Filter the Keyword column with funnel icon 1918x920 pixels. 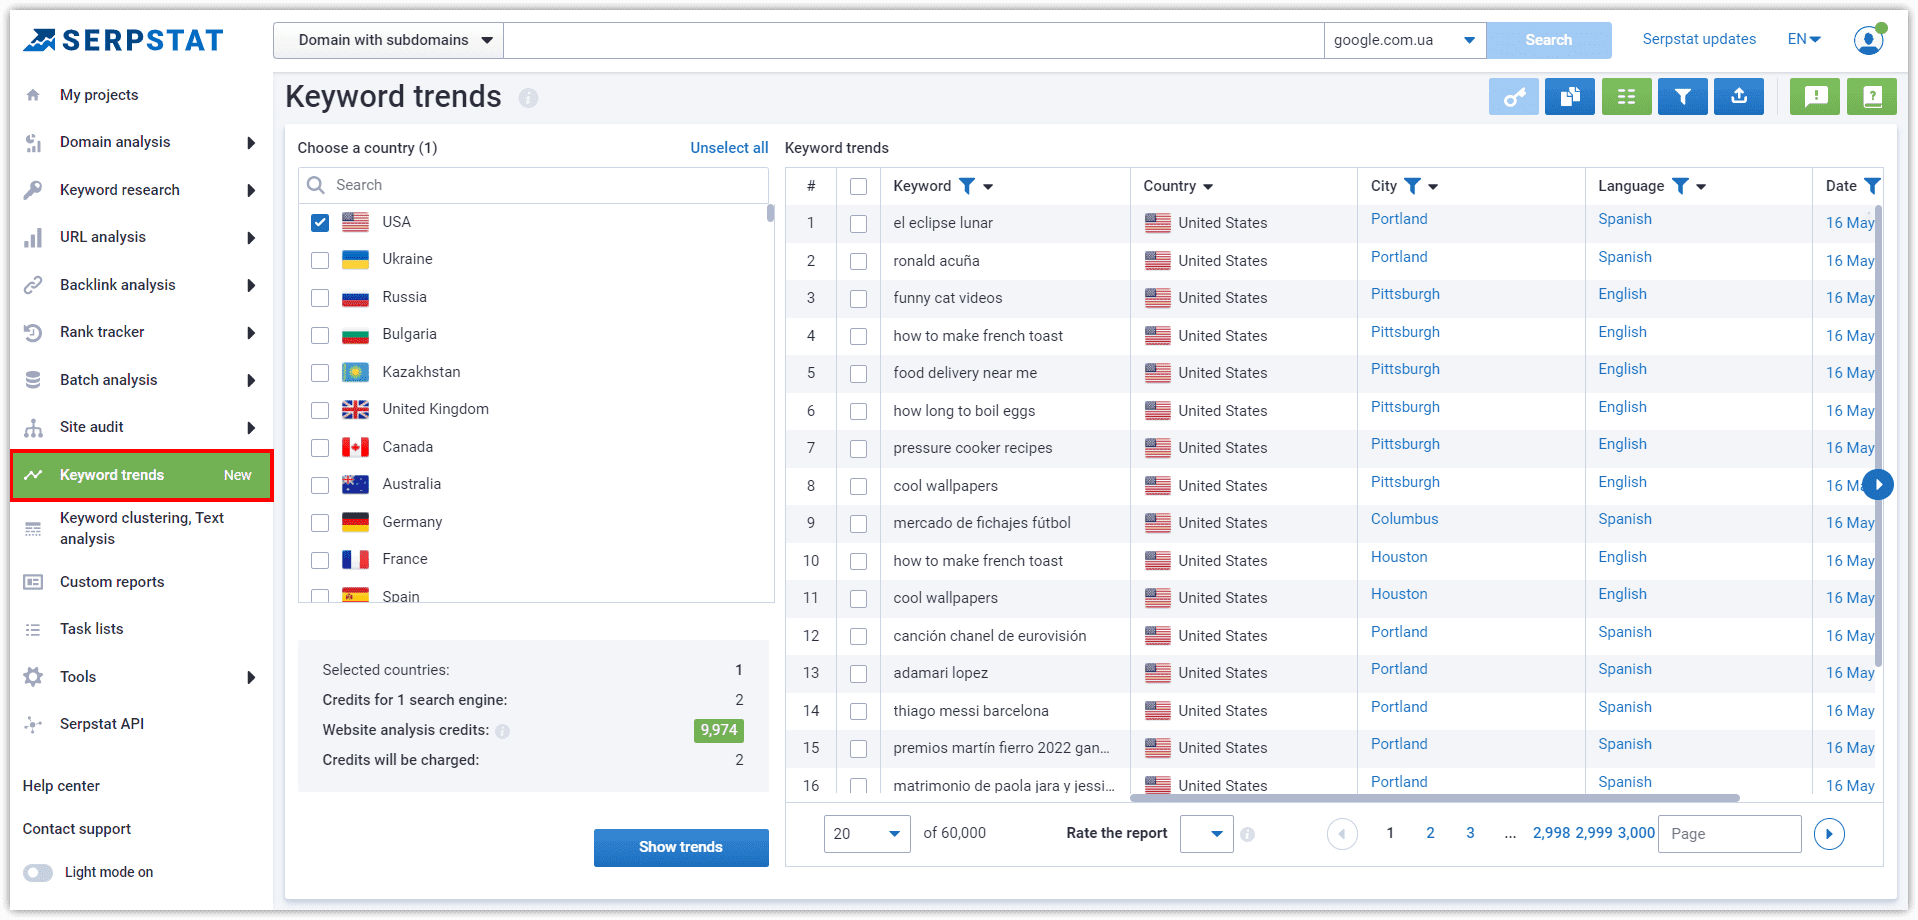pos(967,186)
